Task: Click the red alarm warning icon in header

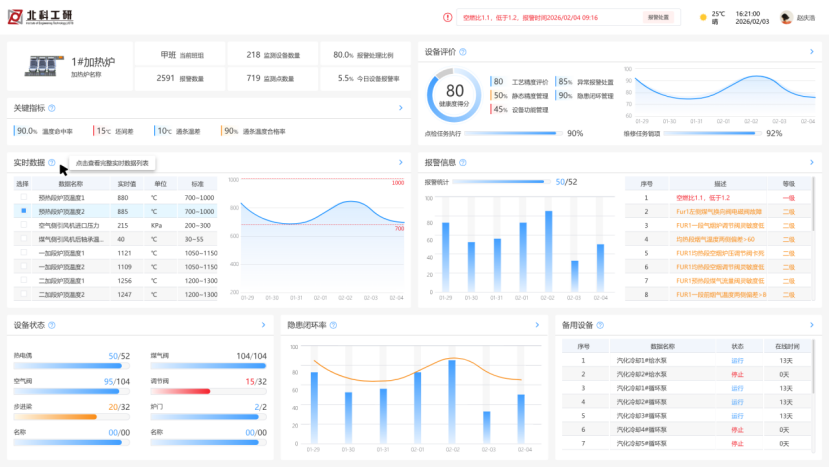Action: click(448, 17)
